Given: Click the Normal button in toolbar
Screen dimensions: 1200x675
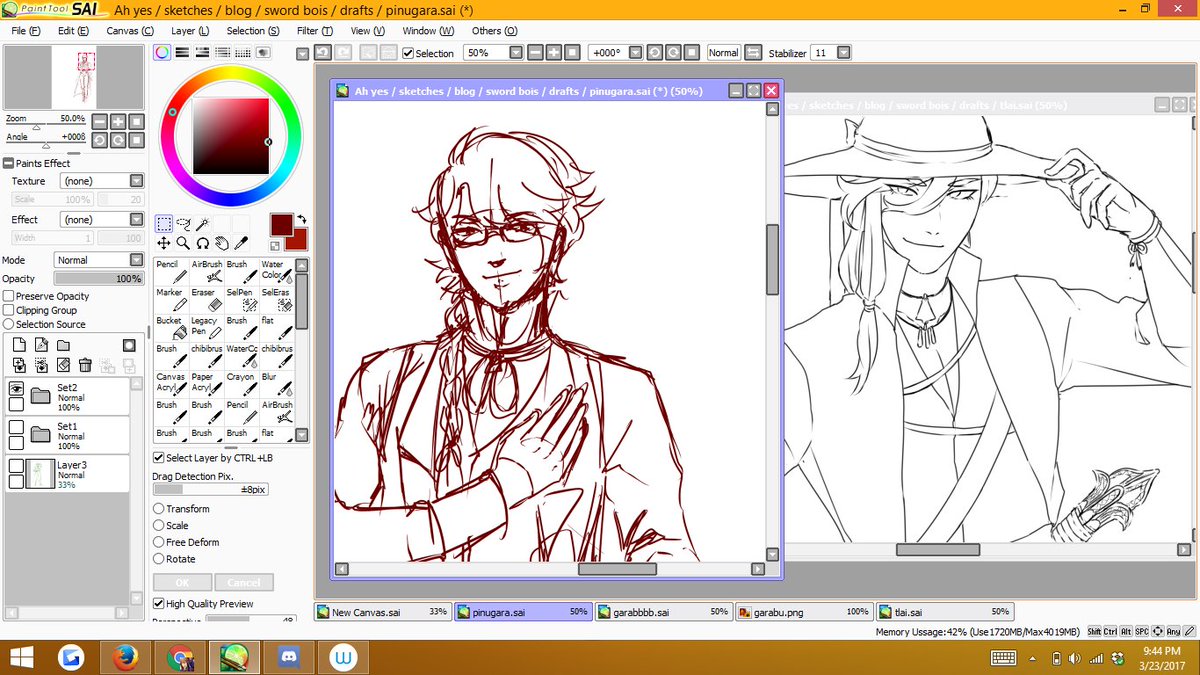Looking at the screenshot, I should point(723,52).
